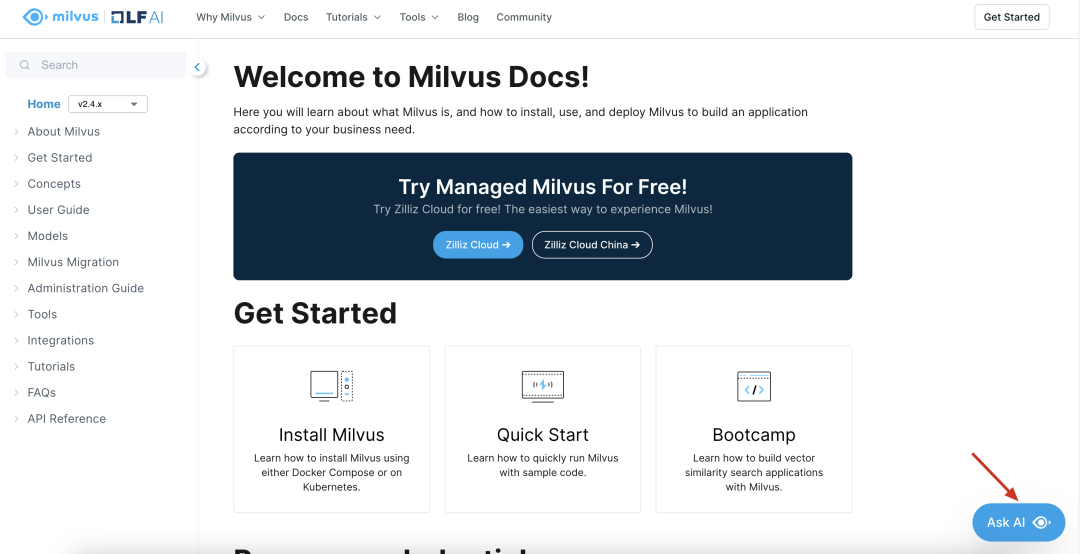Screen dimensions: 1080x554
Task: Select the User Guide sidebar item
Action: [x=59, y=210]
